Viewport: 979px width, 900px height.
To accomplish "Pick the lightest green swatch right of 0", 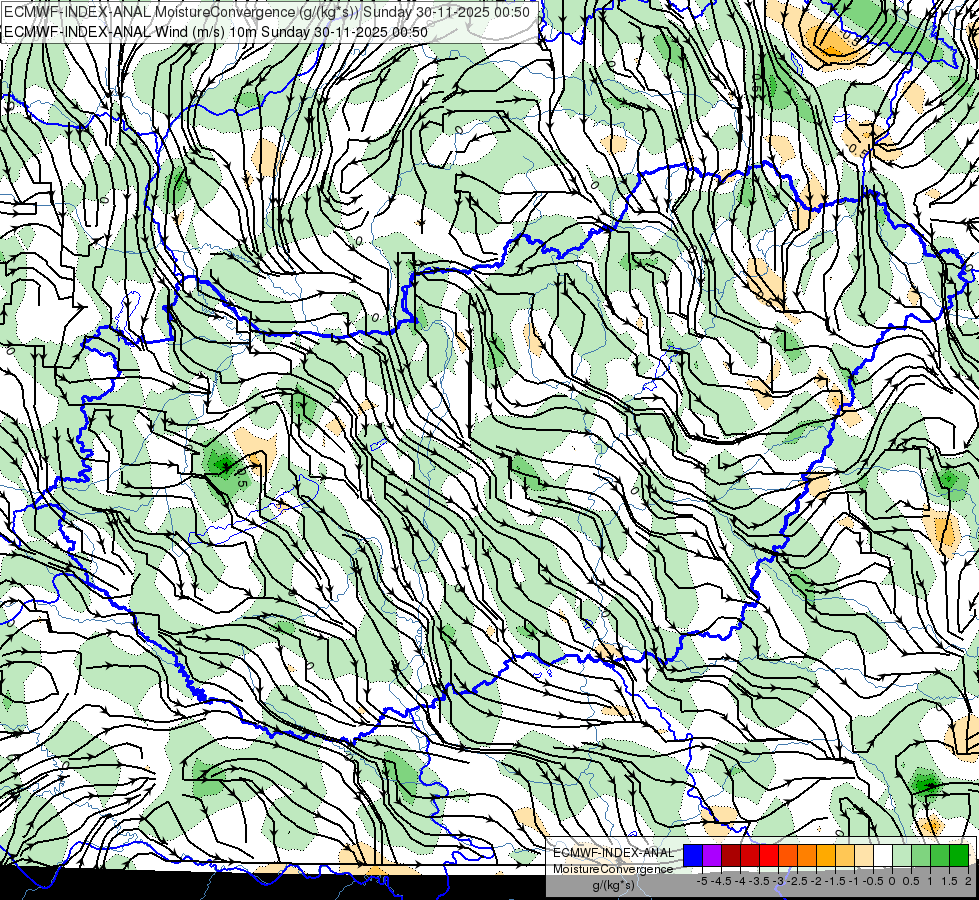I will coord(902,856).
